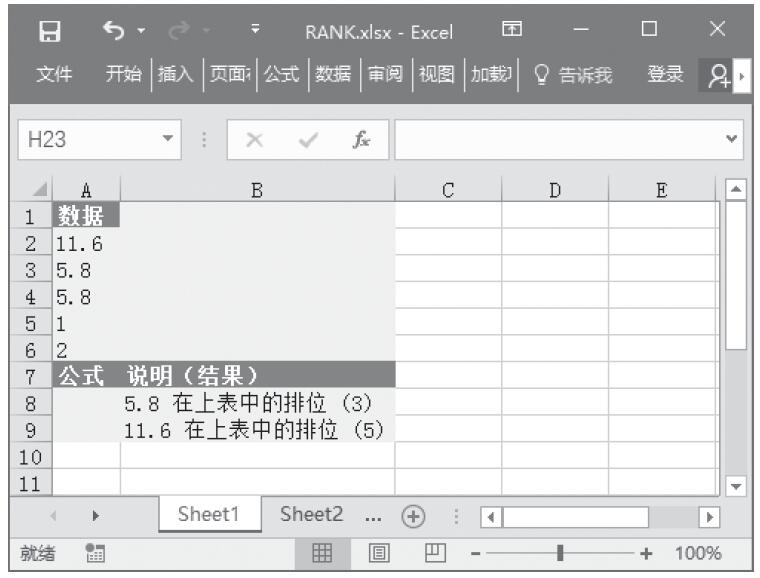760x578 pixels.
Task: Select cell A2 containing 11.6
Action: coord(85,242)
